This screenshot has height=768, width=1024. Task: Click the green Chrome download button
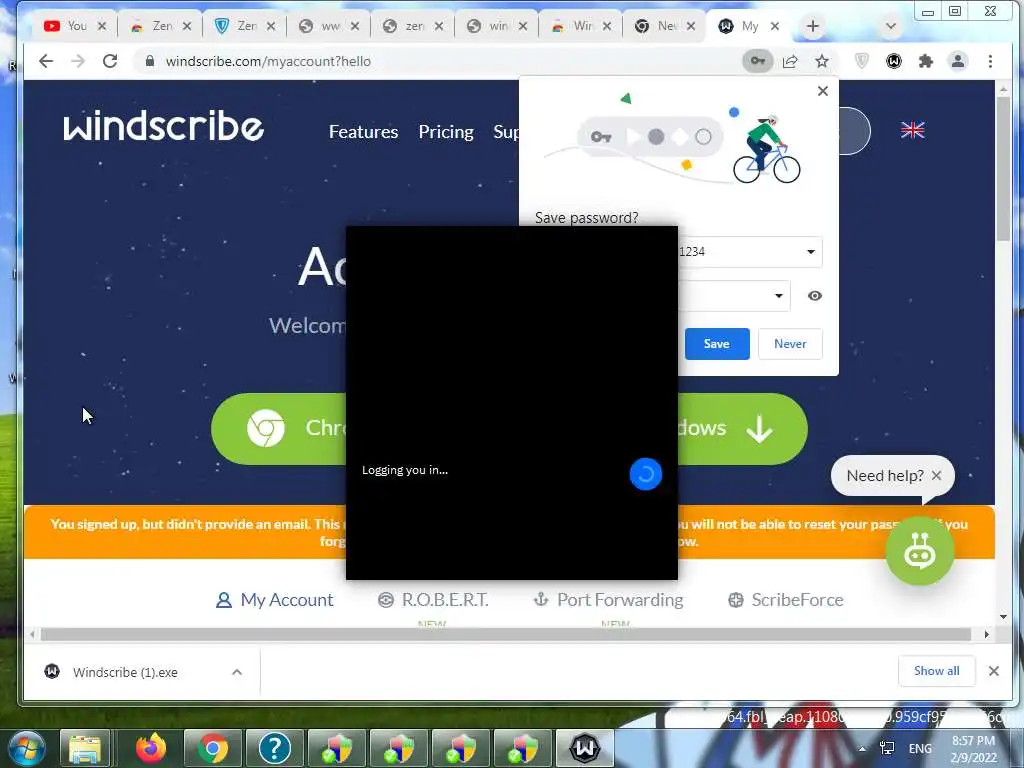pos(280,429)
